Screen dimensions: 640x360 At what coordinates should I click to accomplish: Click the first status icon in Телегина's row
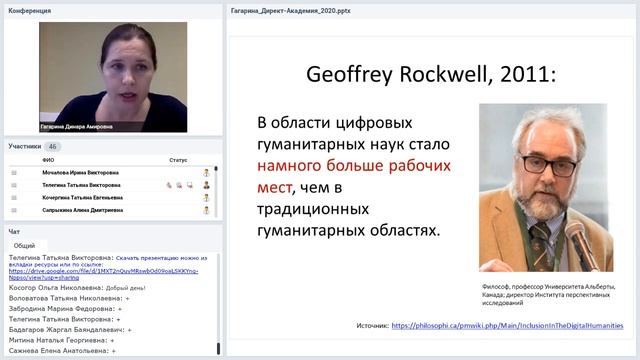pos(169,185)
